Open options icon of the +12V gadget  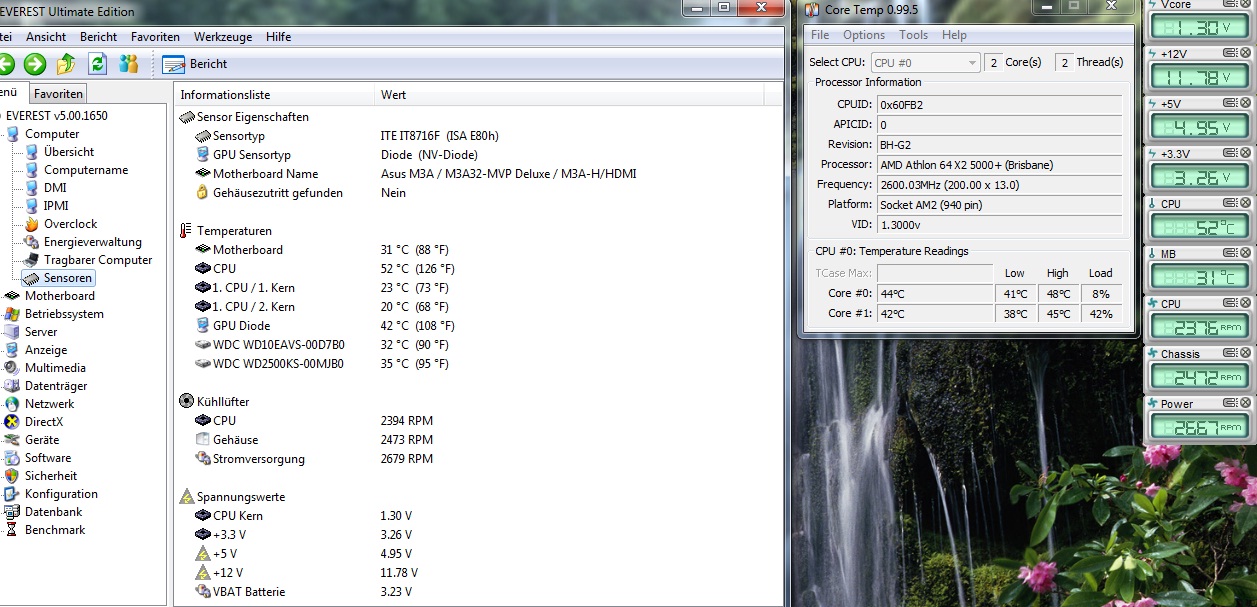[1231, 53]
